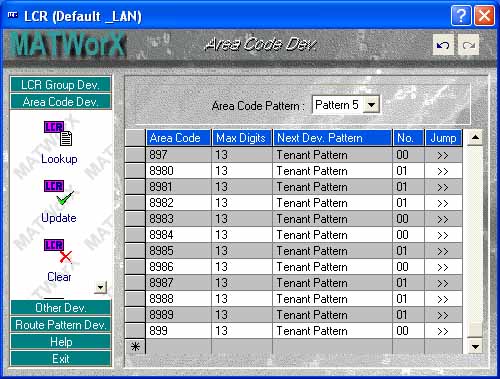Select row header of 8984 row

[x=135, y=235]
